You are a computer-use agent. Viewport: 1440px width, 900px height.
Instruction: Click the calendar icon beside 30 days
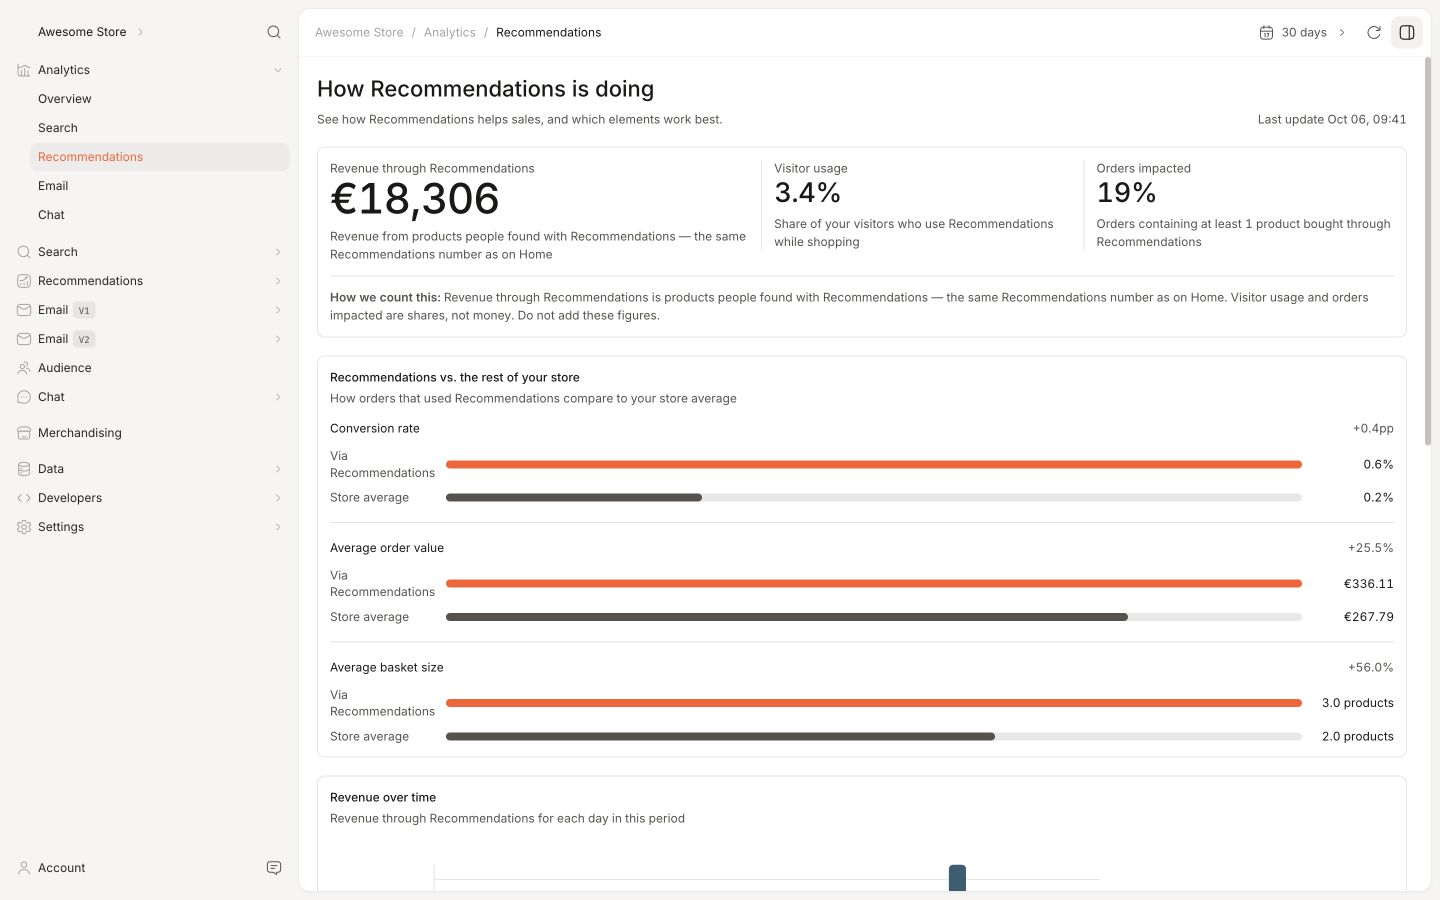pos(1266,32)
